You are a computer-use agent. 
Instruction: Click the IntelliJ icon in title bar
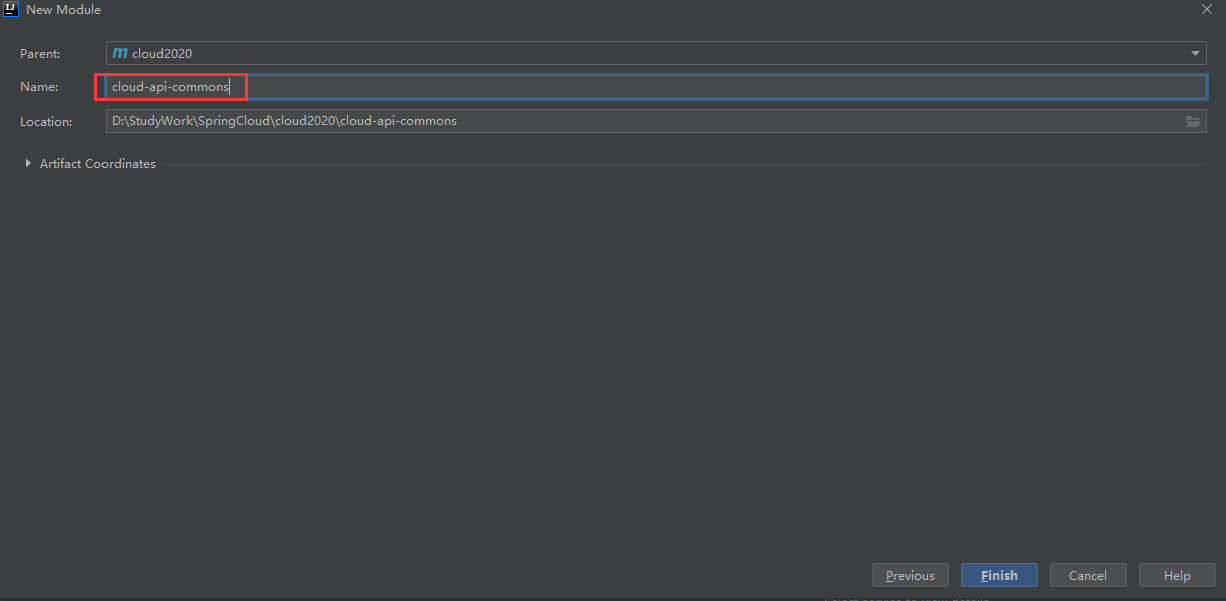(11, 9)
